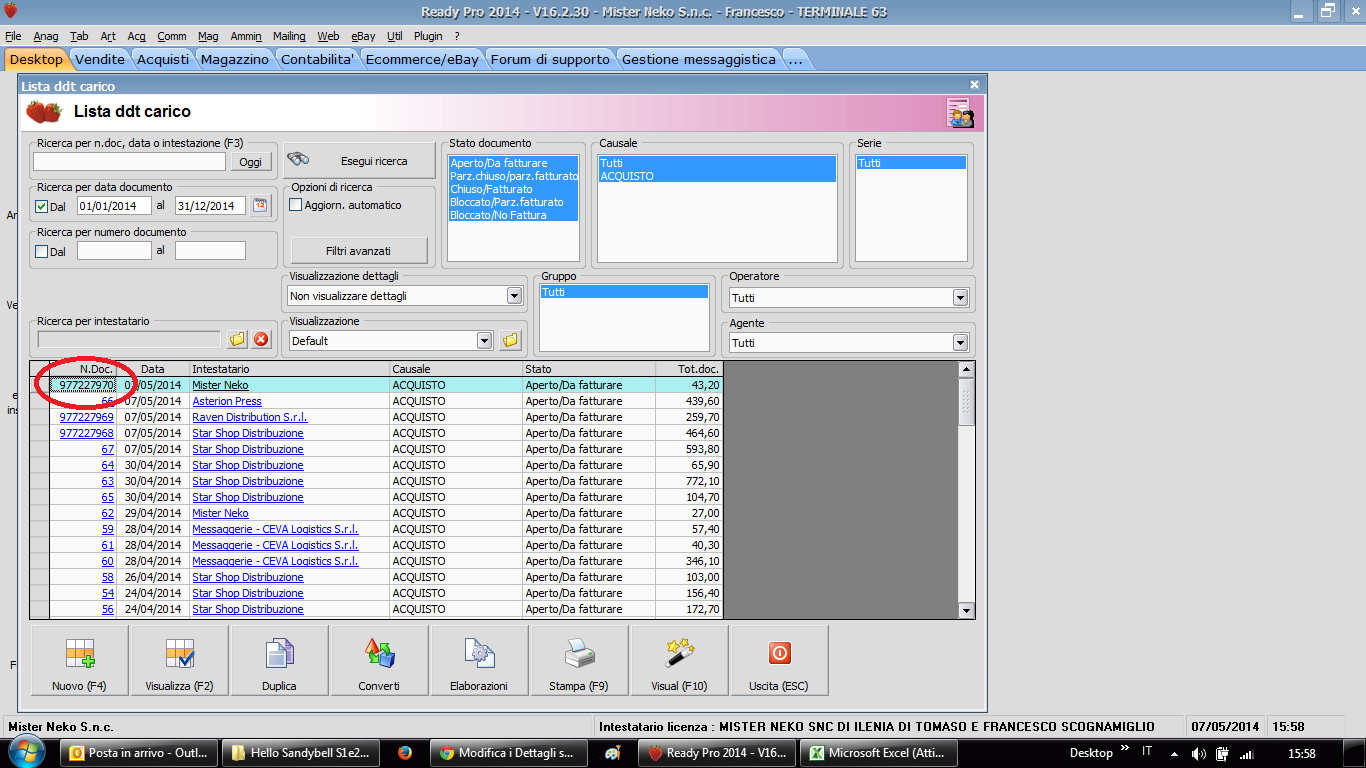The width and height of the screenshot is (1366, 768).
Task: Click the Nuovo (F4) new document button
Action: (79, 661)
